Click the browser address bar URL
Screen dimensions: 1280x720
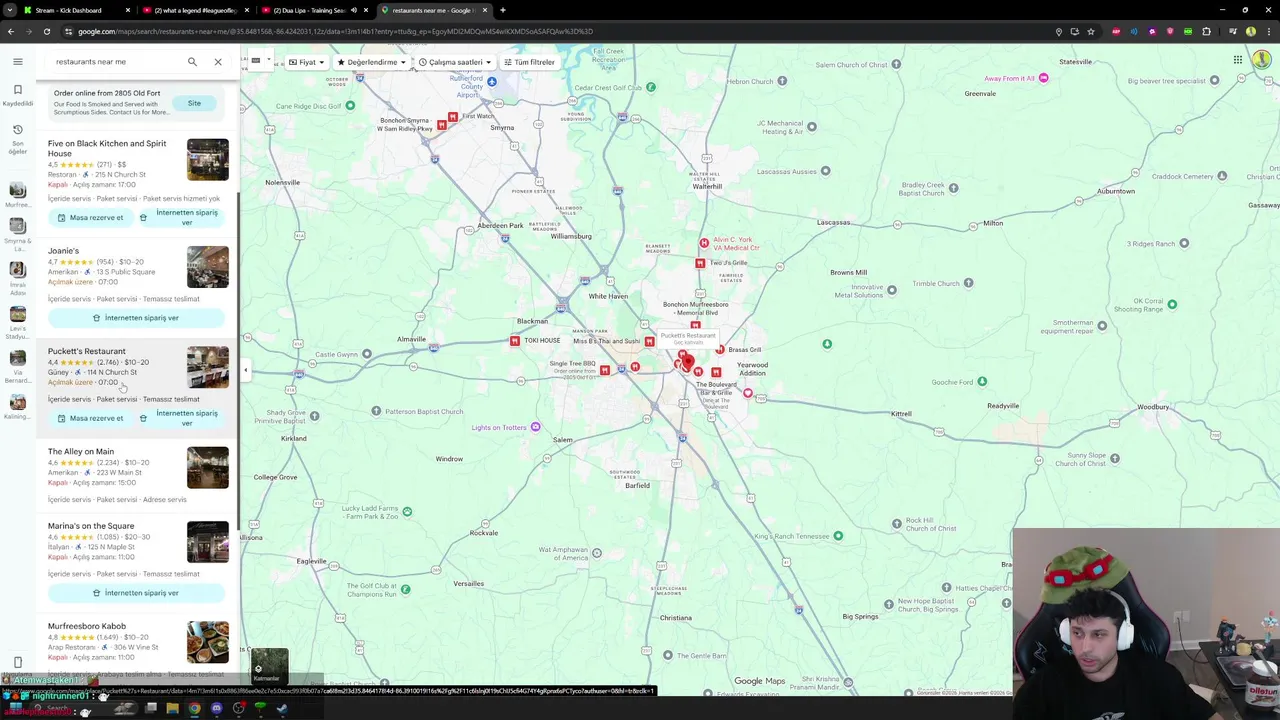(336, 31)
